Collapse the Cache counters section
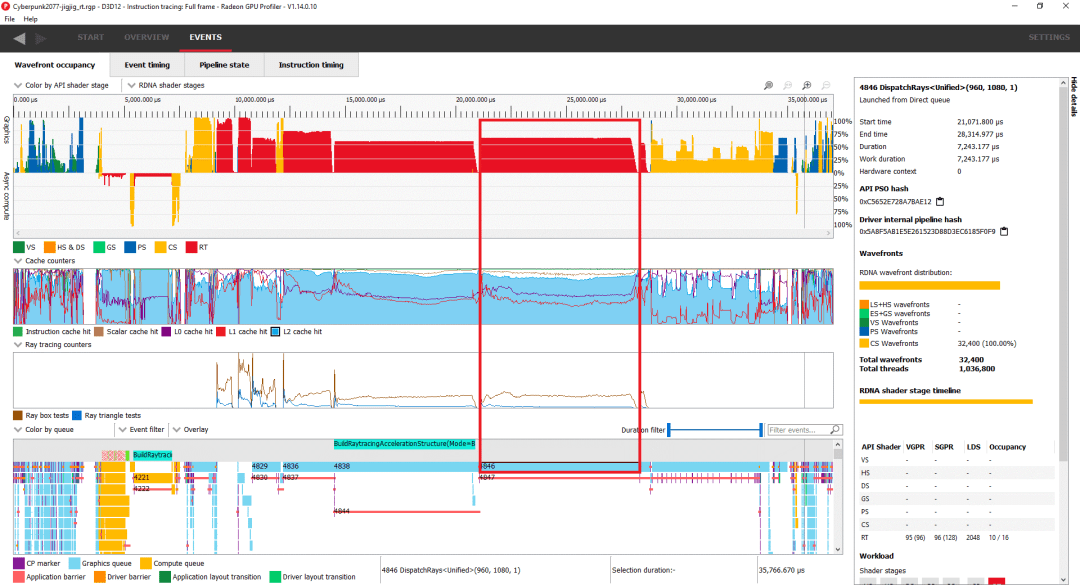The image size is (1080, 585). 17,260
